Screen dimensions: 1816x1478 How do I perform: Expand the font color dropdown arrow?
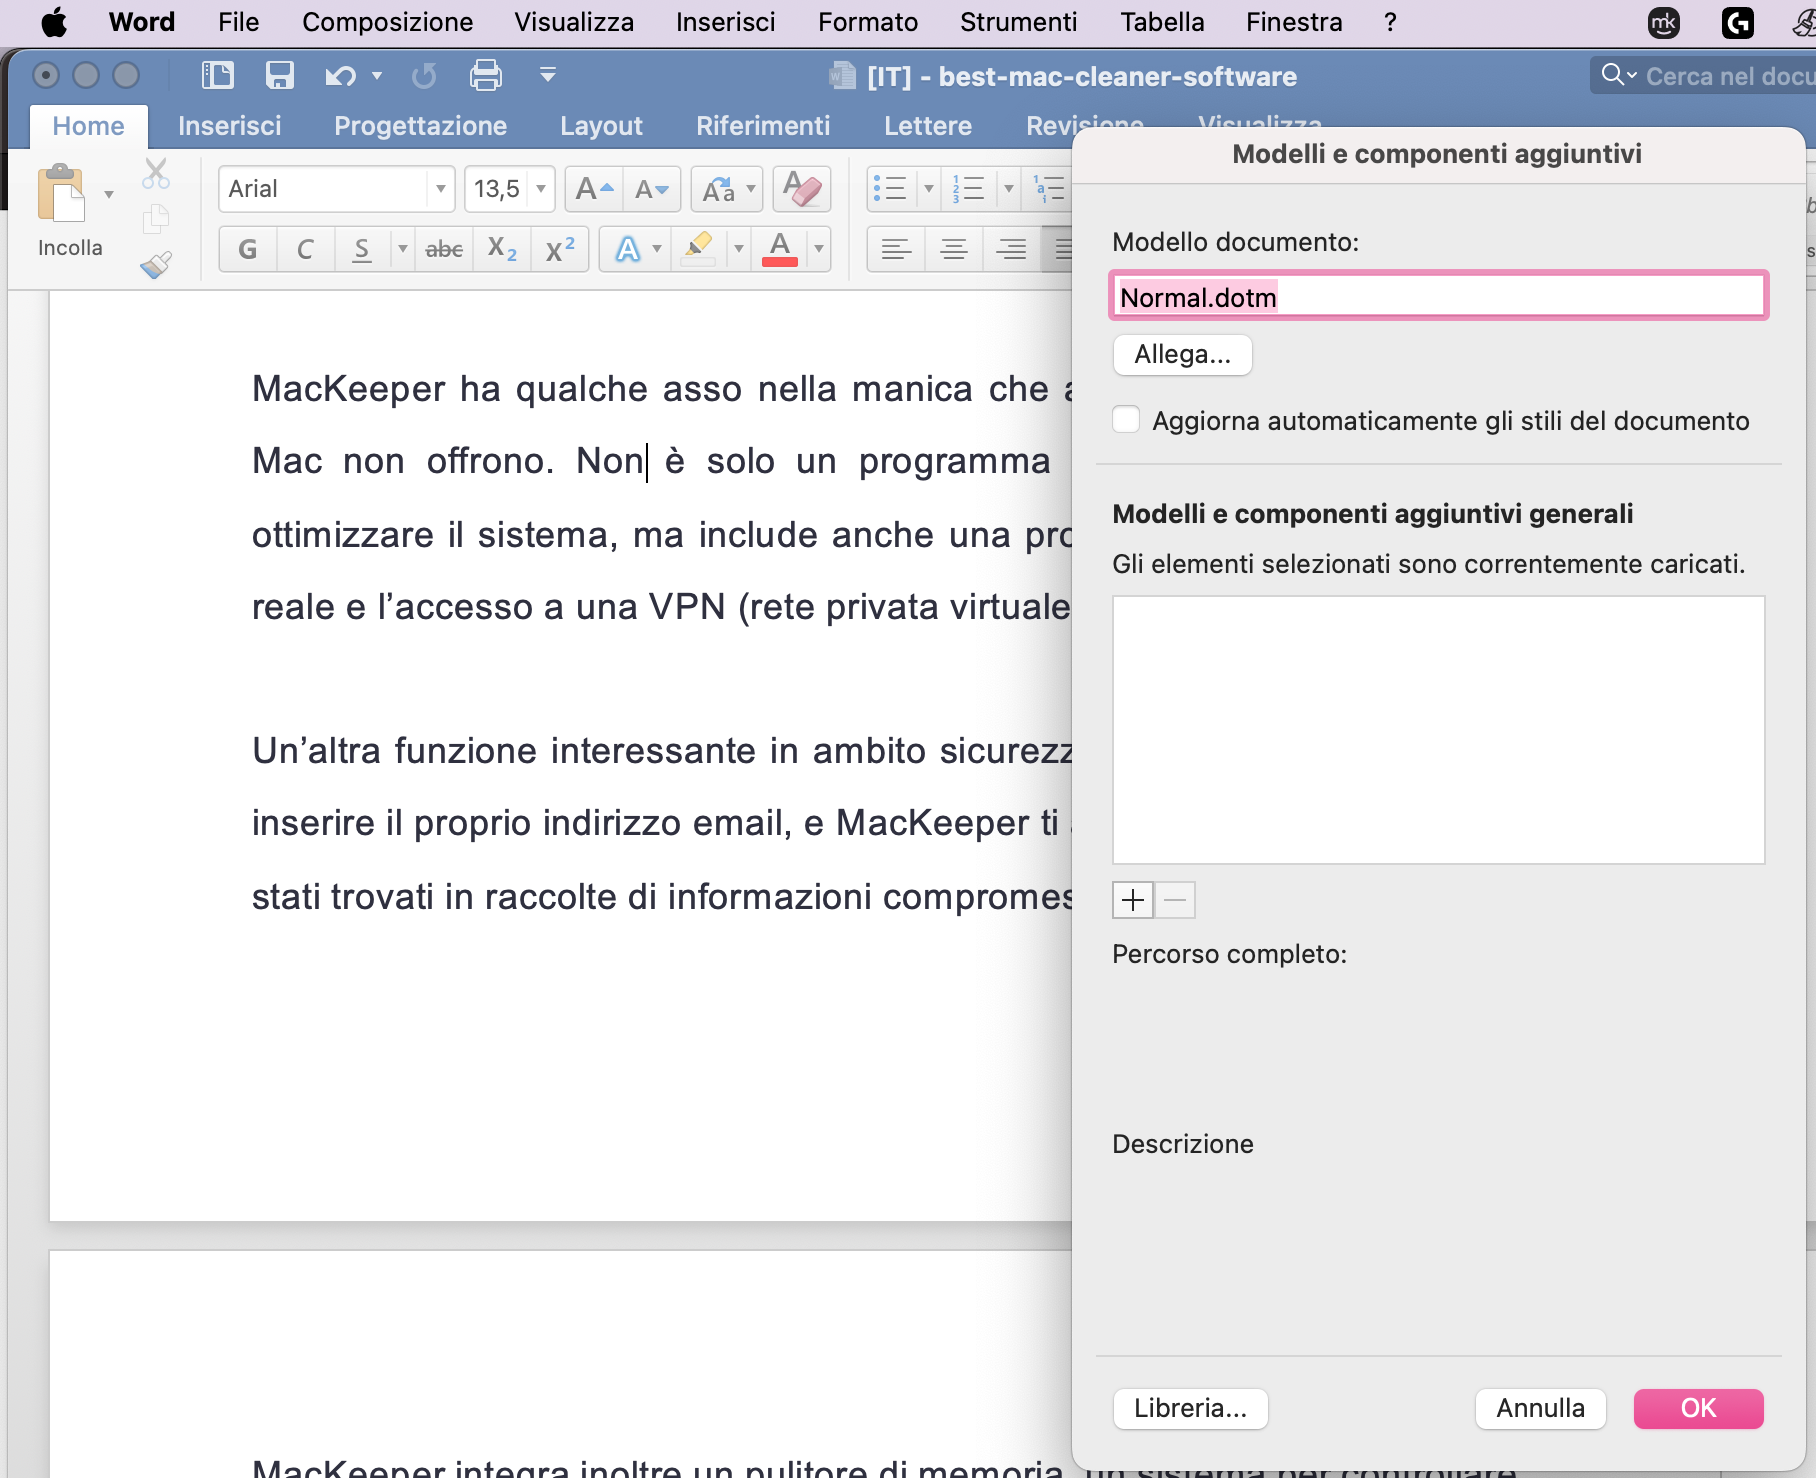(819, 249)
